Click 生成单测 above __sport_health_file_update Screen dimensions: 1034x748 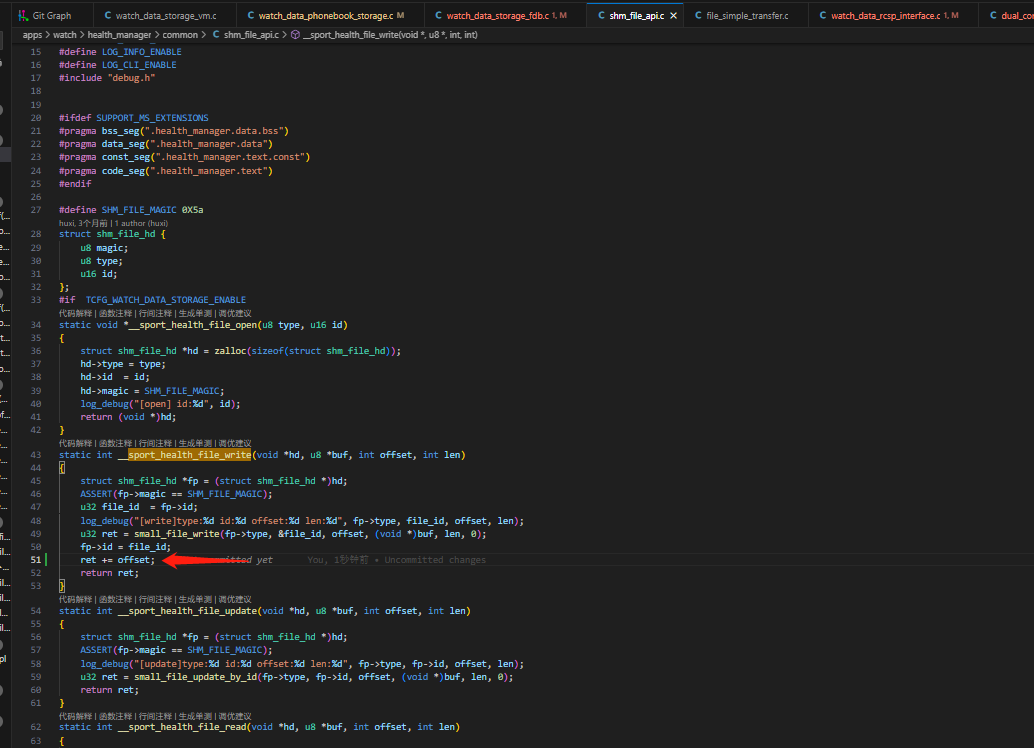195,600
